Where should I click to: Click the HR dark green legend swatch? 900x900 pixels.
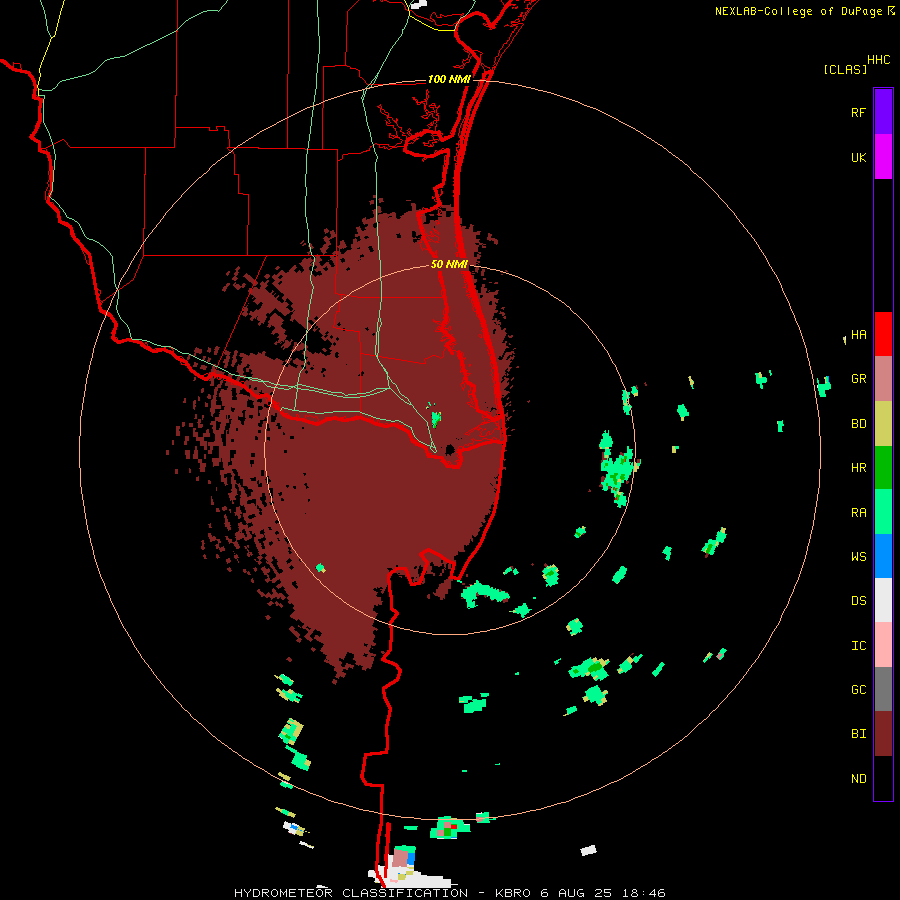click(883, 468)
